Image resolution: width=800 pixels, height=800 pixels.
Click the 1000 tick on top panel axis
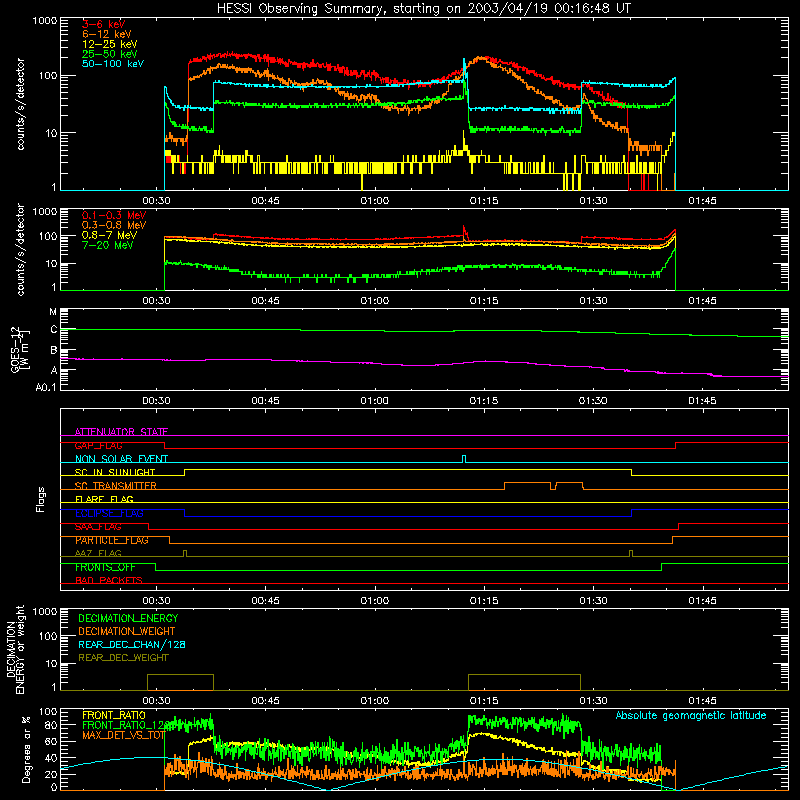[45, 21]
